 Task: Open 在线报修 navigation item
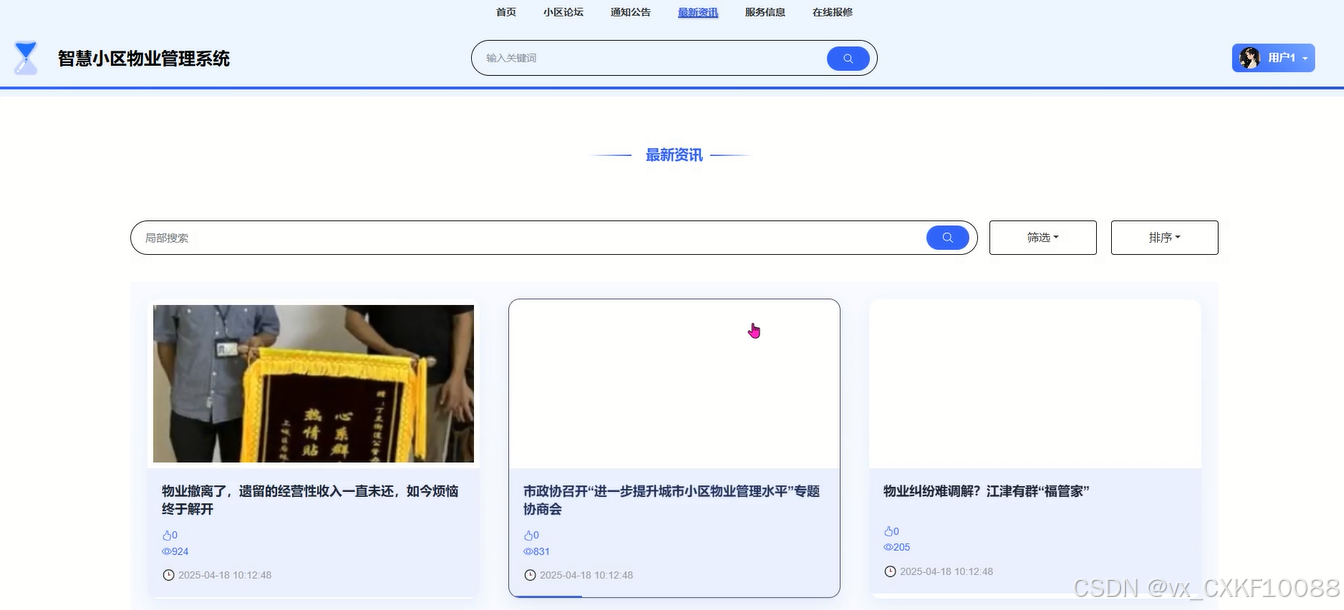pos(832,12)
